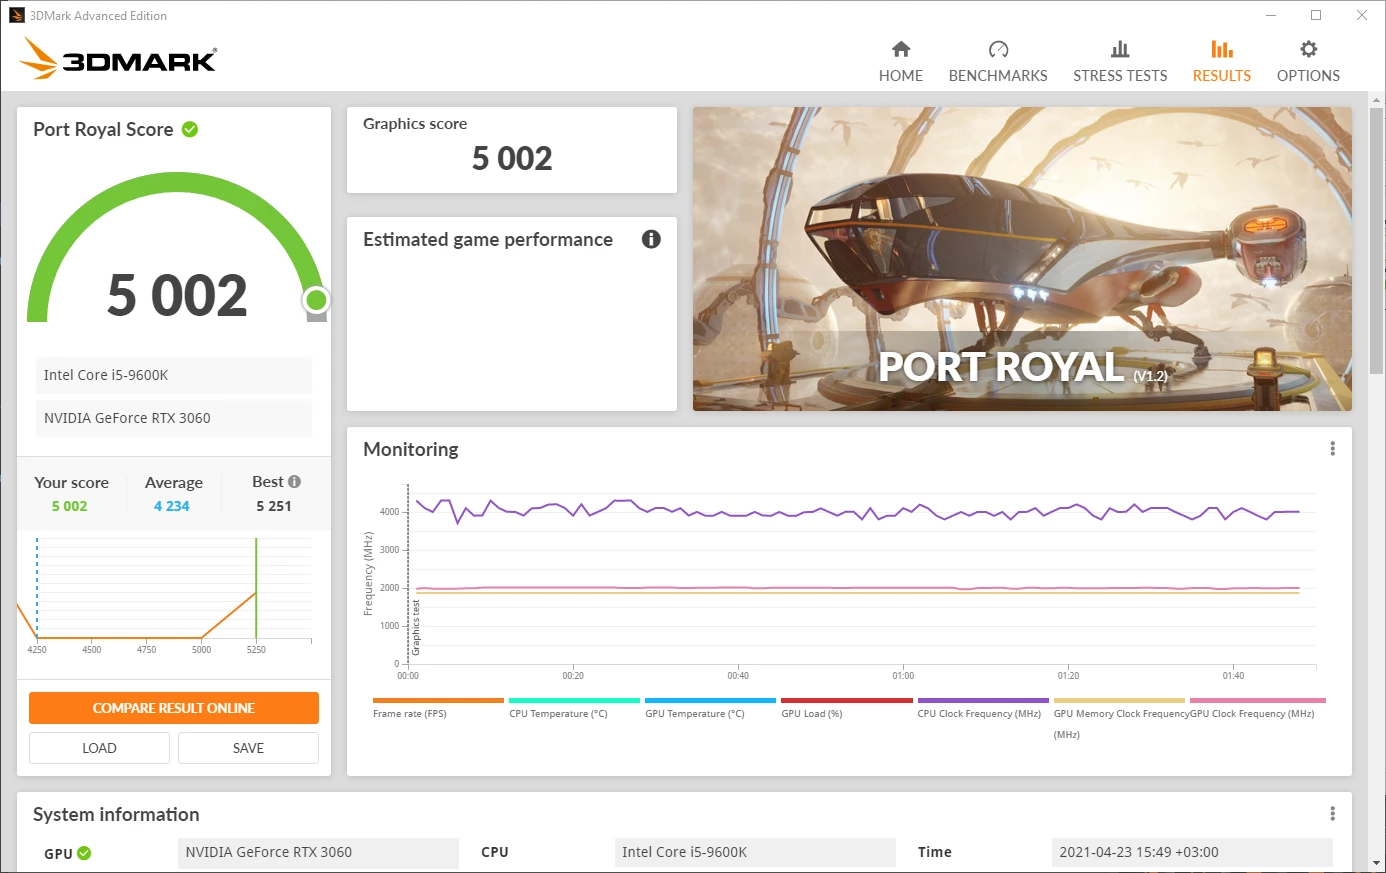
Task: Click the Graphics score value 5 002
Action: click(x=512, y=158)
